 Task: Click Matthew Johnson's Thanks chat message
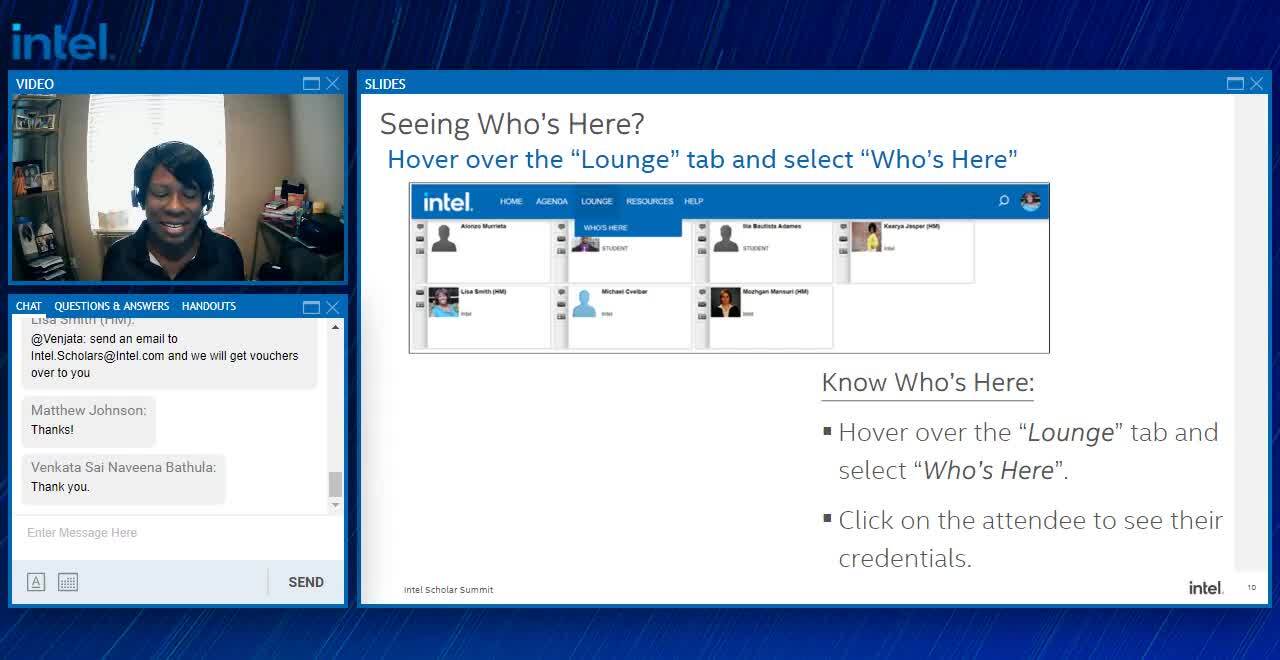[x=88, y=420]
